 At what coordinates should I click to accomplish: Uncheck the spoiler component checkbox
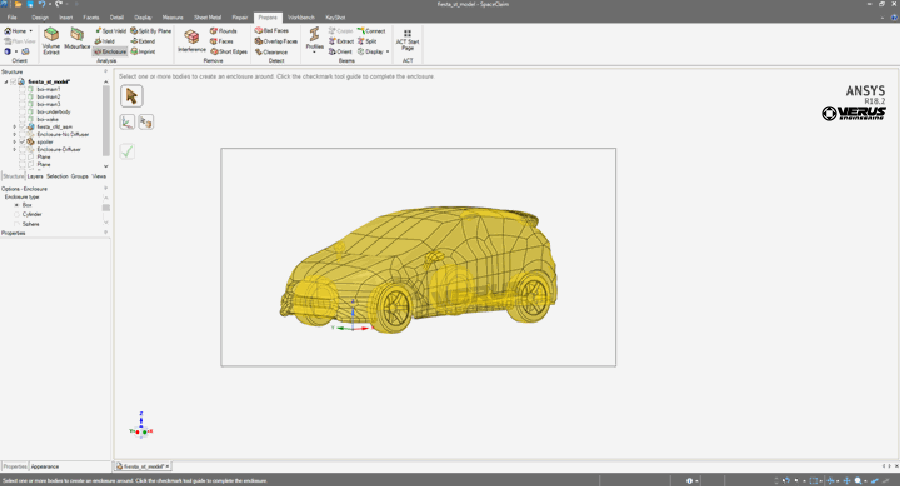[22, 142]
